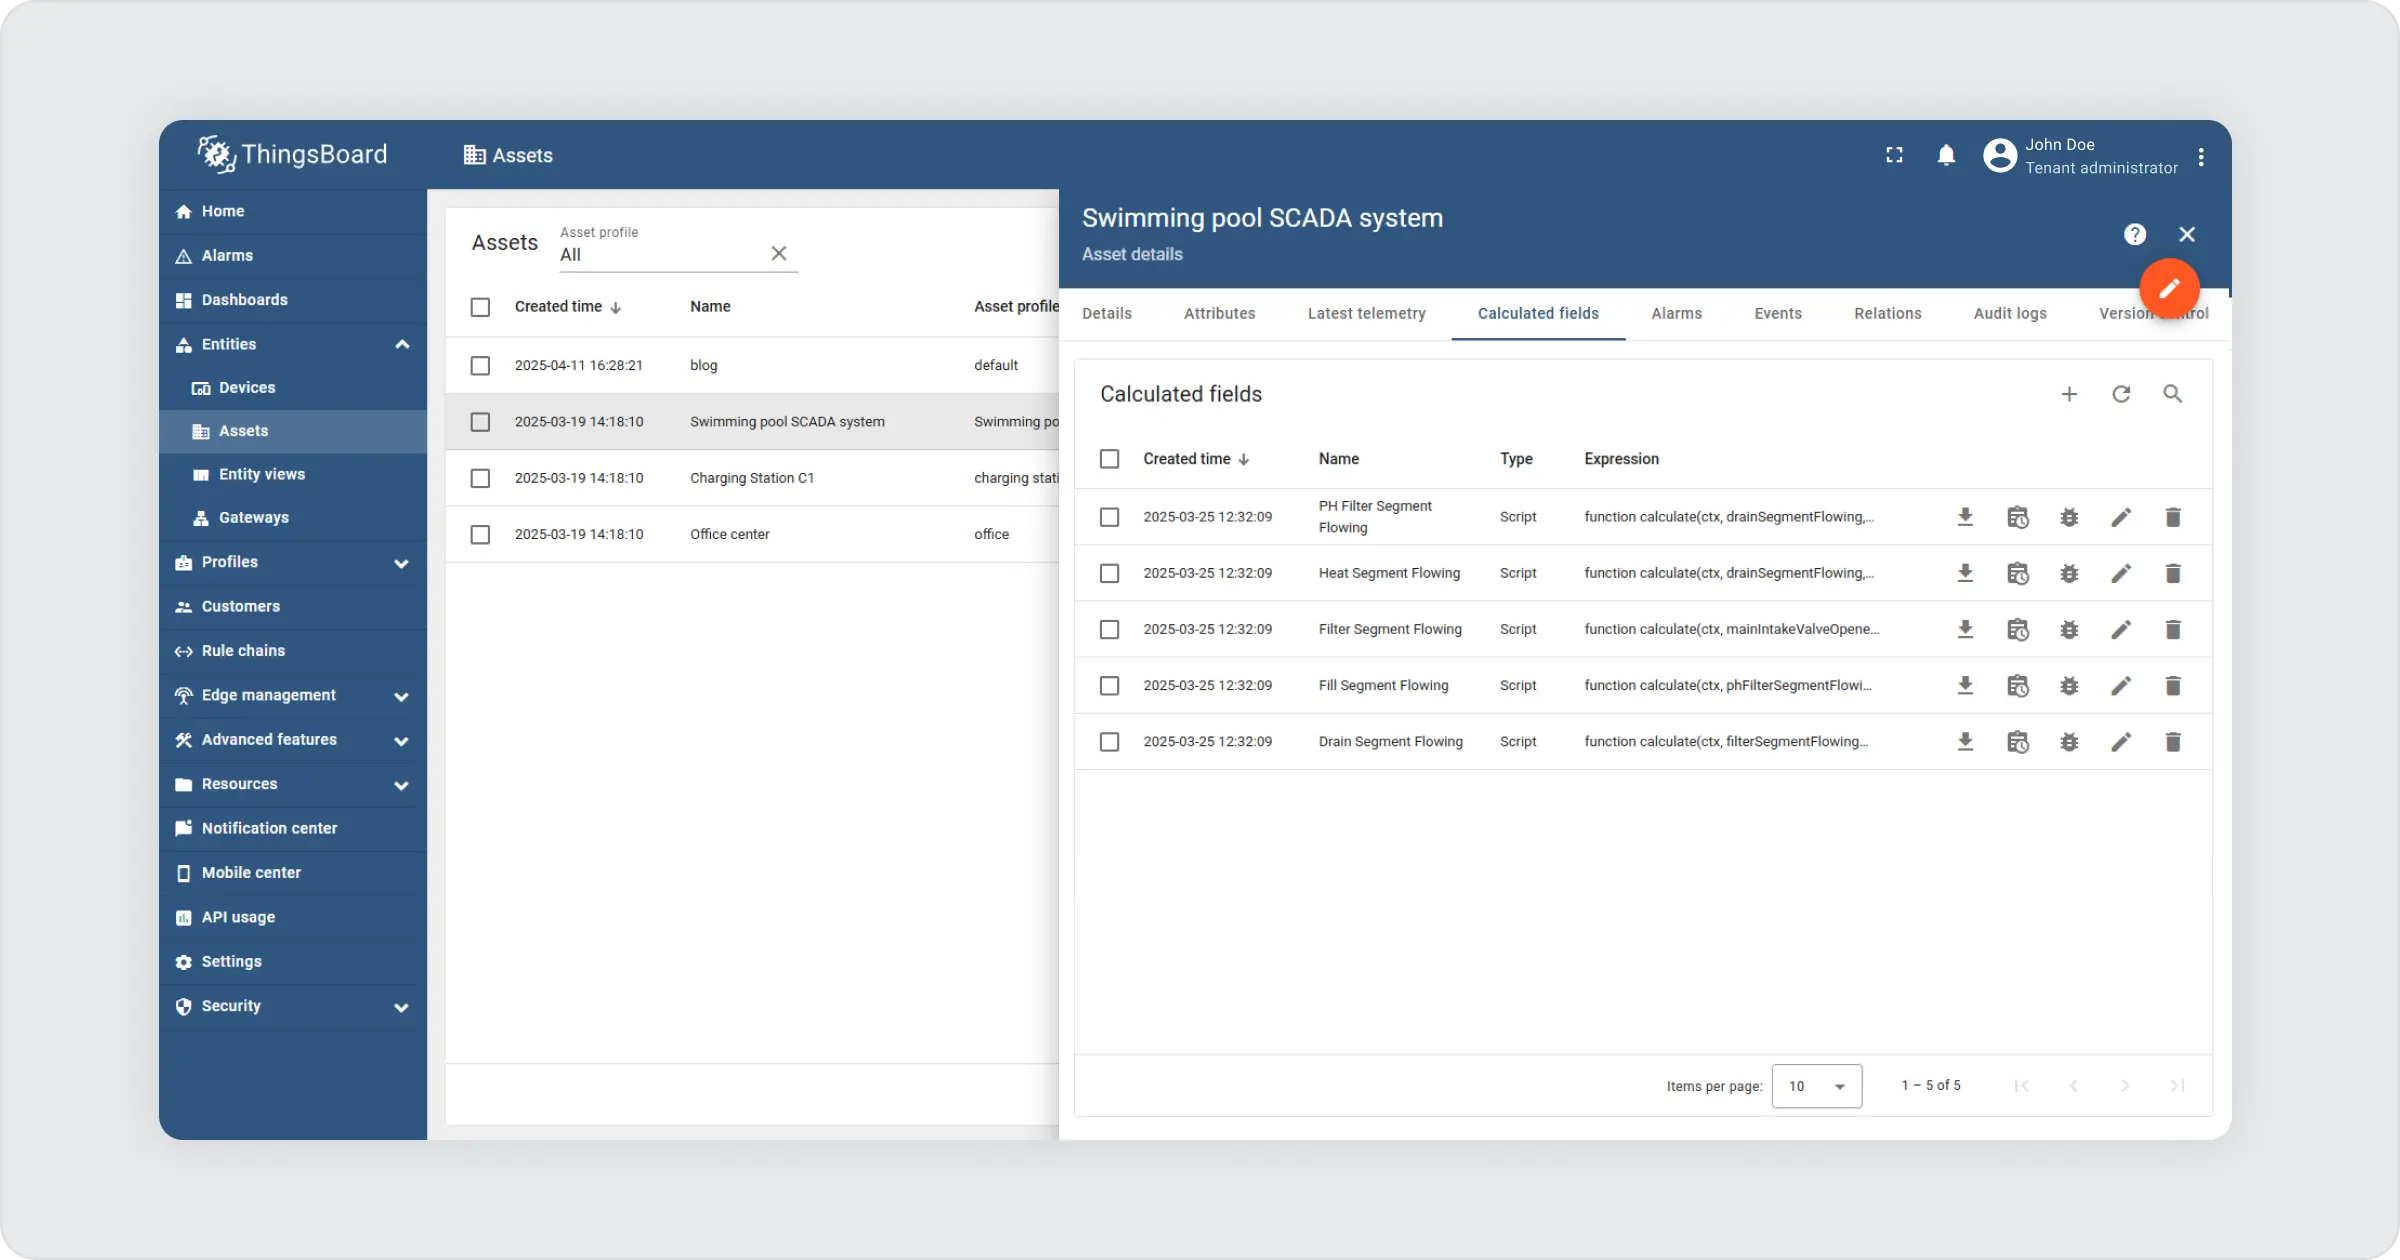The height and width of the screenshot is (1260, 2400).
Task: Open the Relations tab
Action: [x=1887, y=314]
